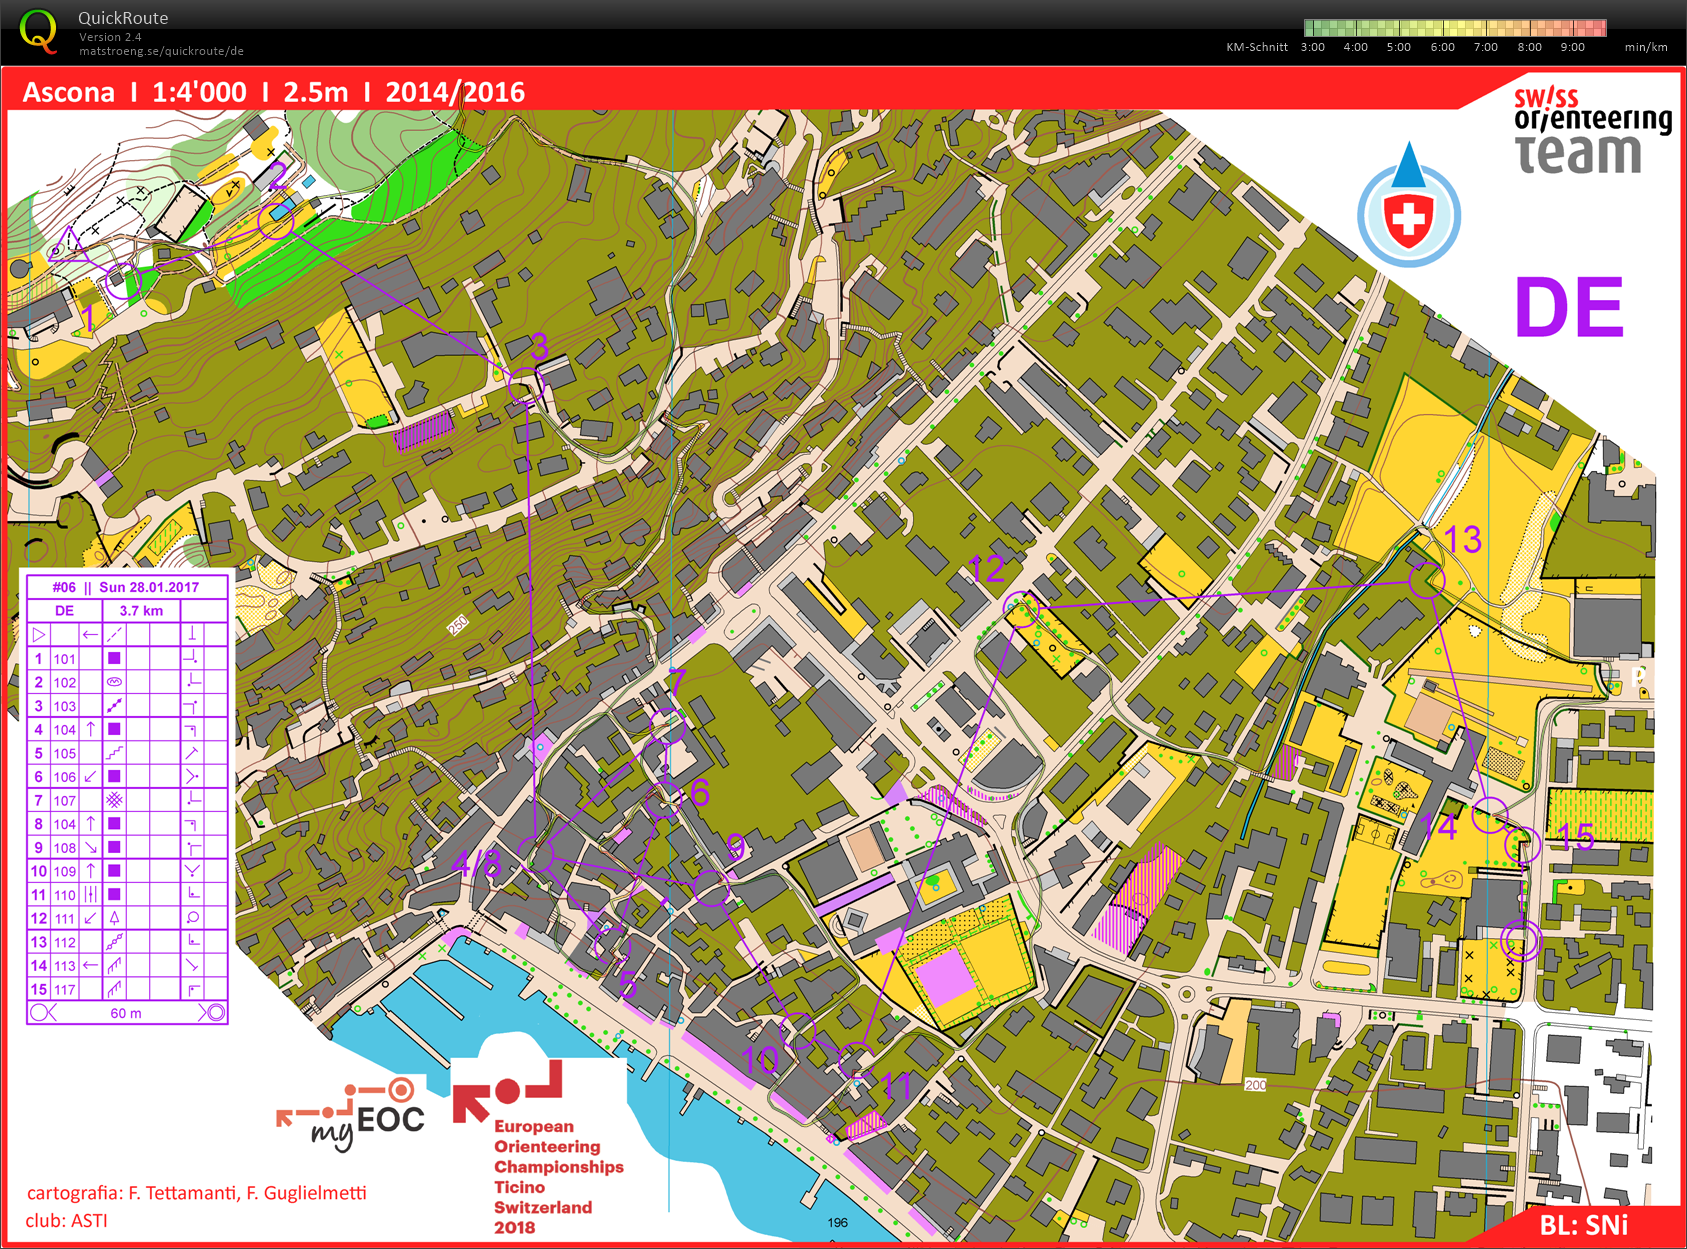Click the 60 m finish row in table
Screen dimensions: 1687x1249
click(126, 1013)
